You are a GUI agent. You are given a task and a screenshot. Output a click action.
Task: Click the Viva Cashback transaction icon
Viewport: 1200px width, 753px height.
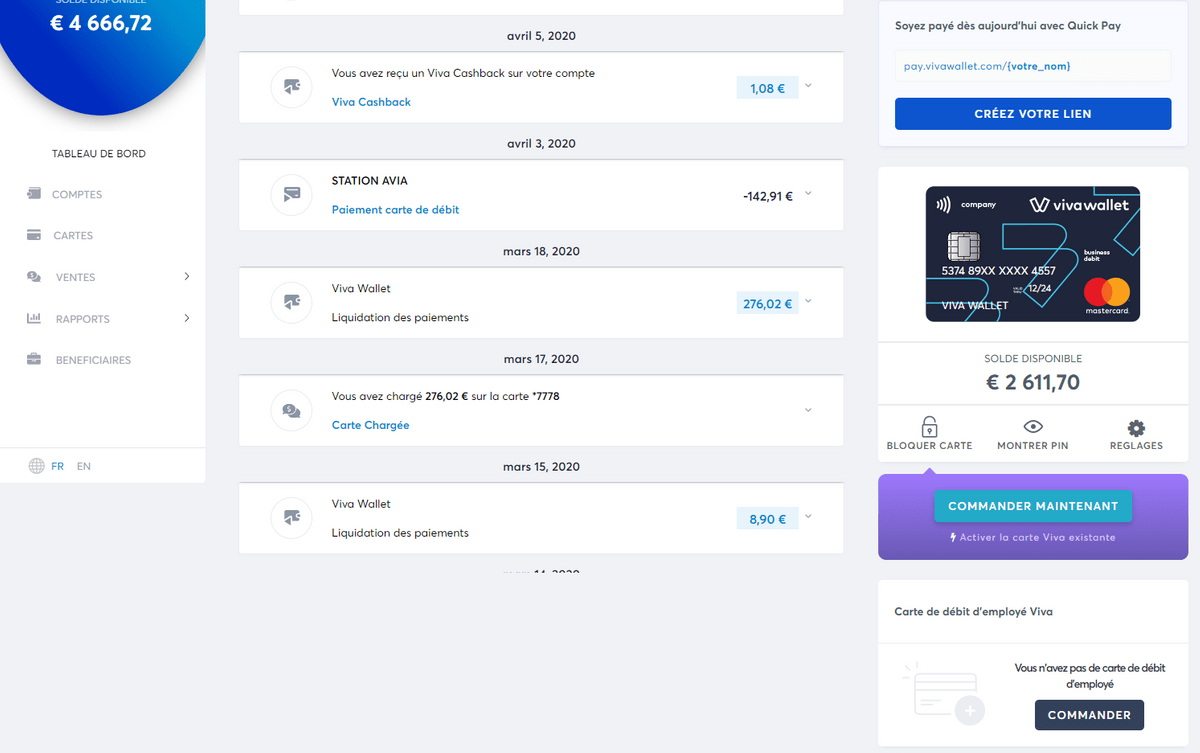(x=292, y=87)
